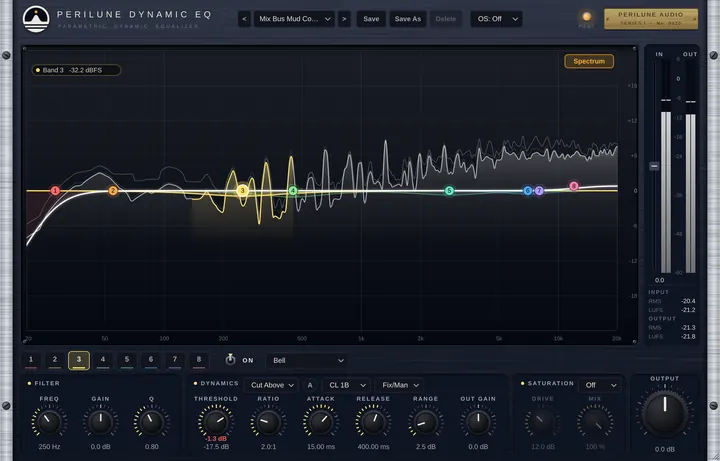
Task: Click the large OUTPUT knob
Action: tap(665, 415)
